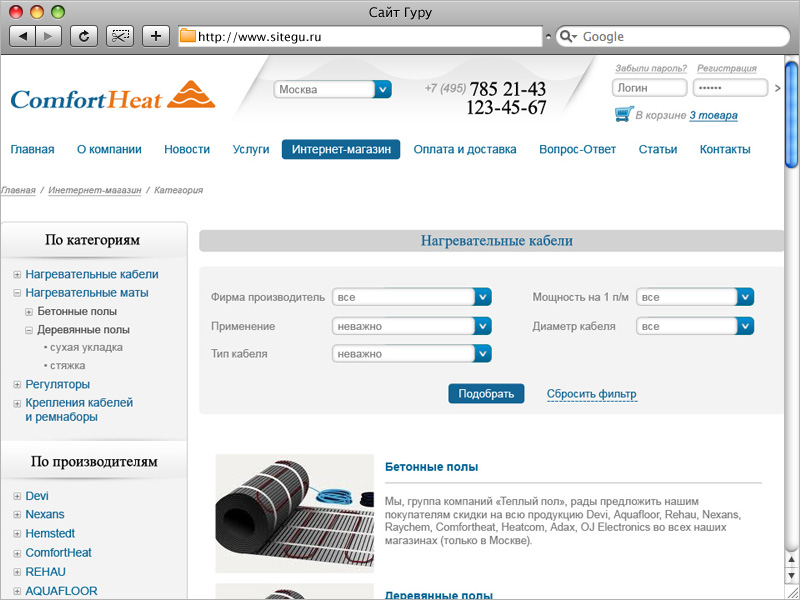Expand the Hemstedt manufacturer node
The height and width of the screenshot is (600, 800).
17,534
